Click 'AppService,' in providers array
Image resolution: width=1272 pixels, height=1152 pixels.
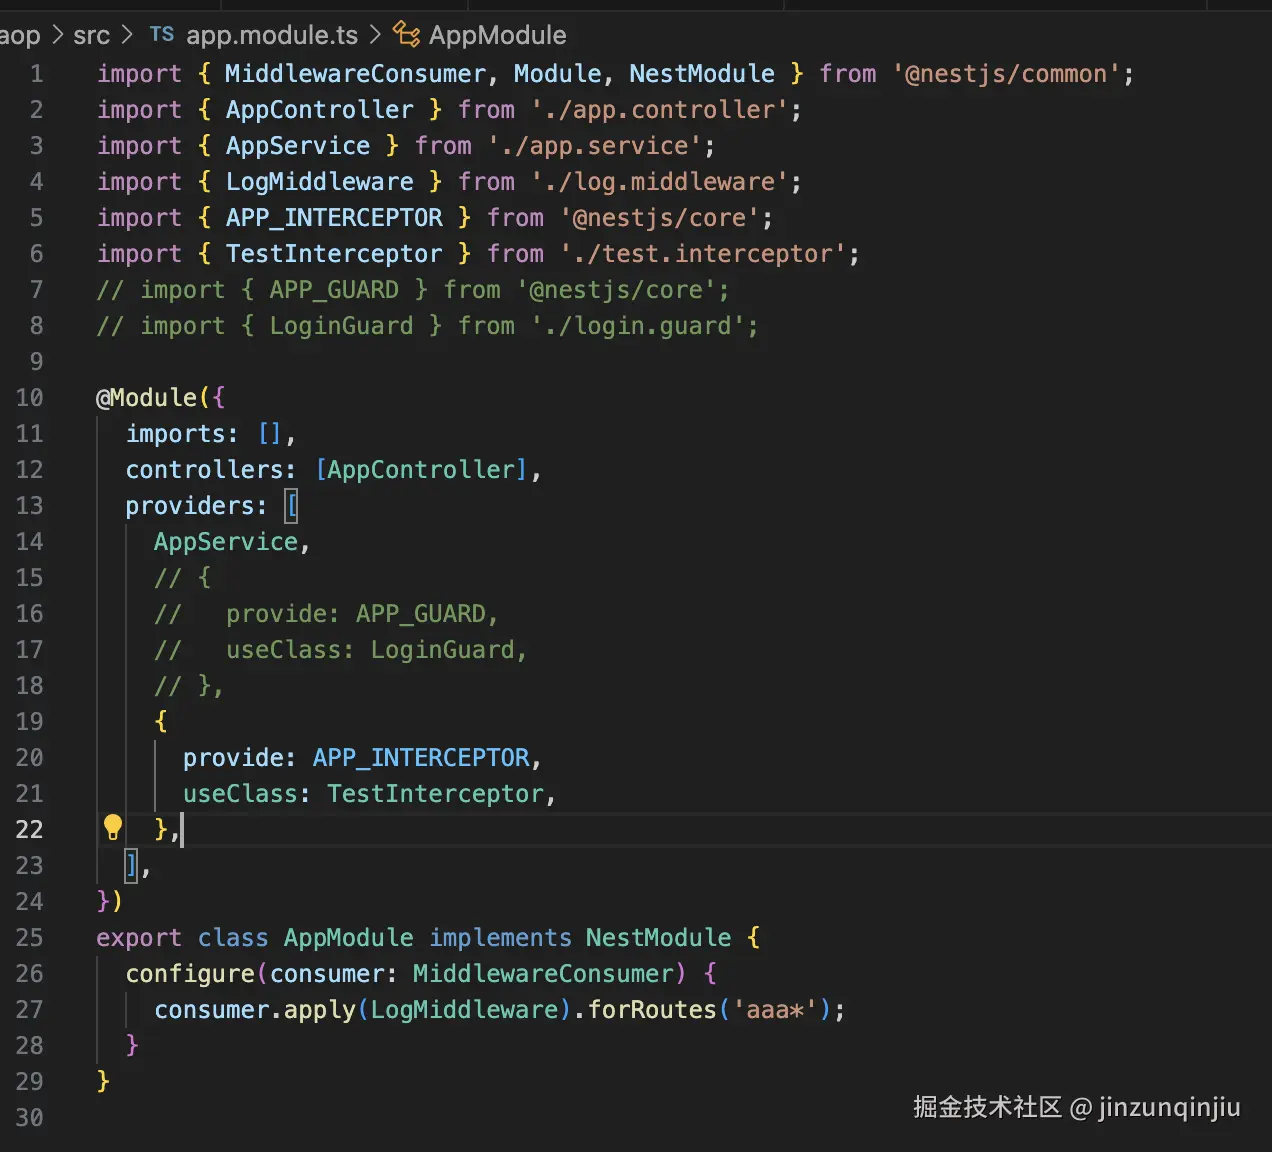point(232,541)
